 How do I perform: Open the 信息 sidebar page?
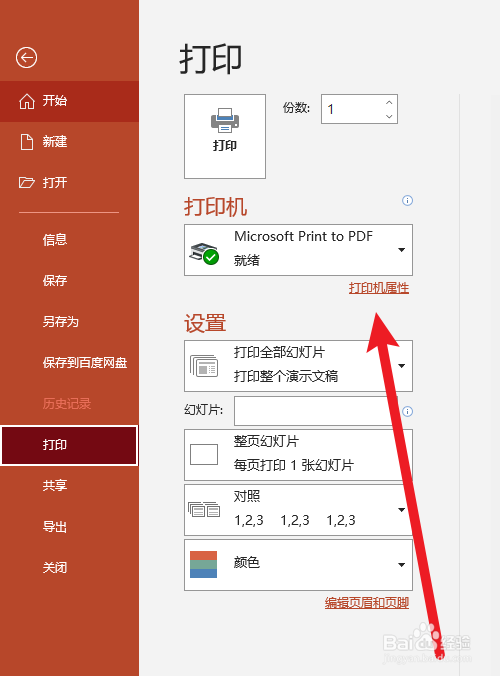(69, 239)
